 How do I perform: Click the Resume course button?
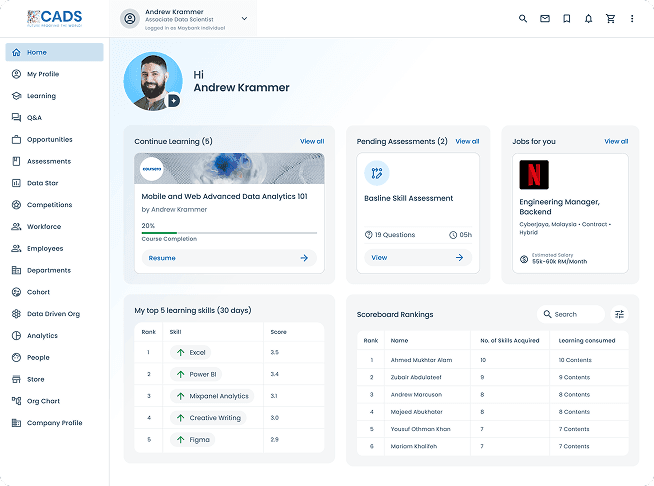162,258
